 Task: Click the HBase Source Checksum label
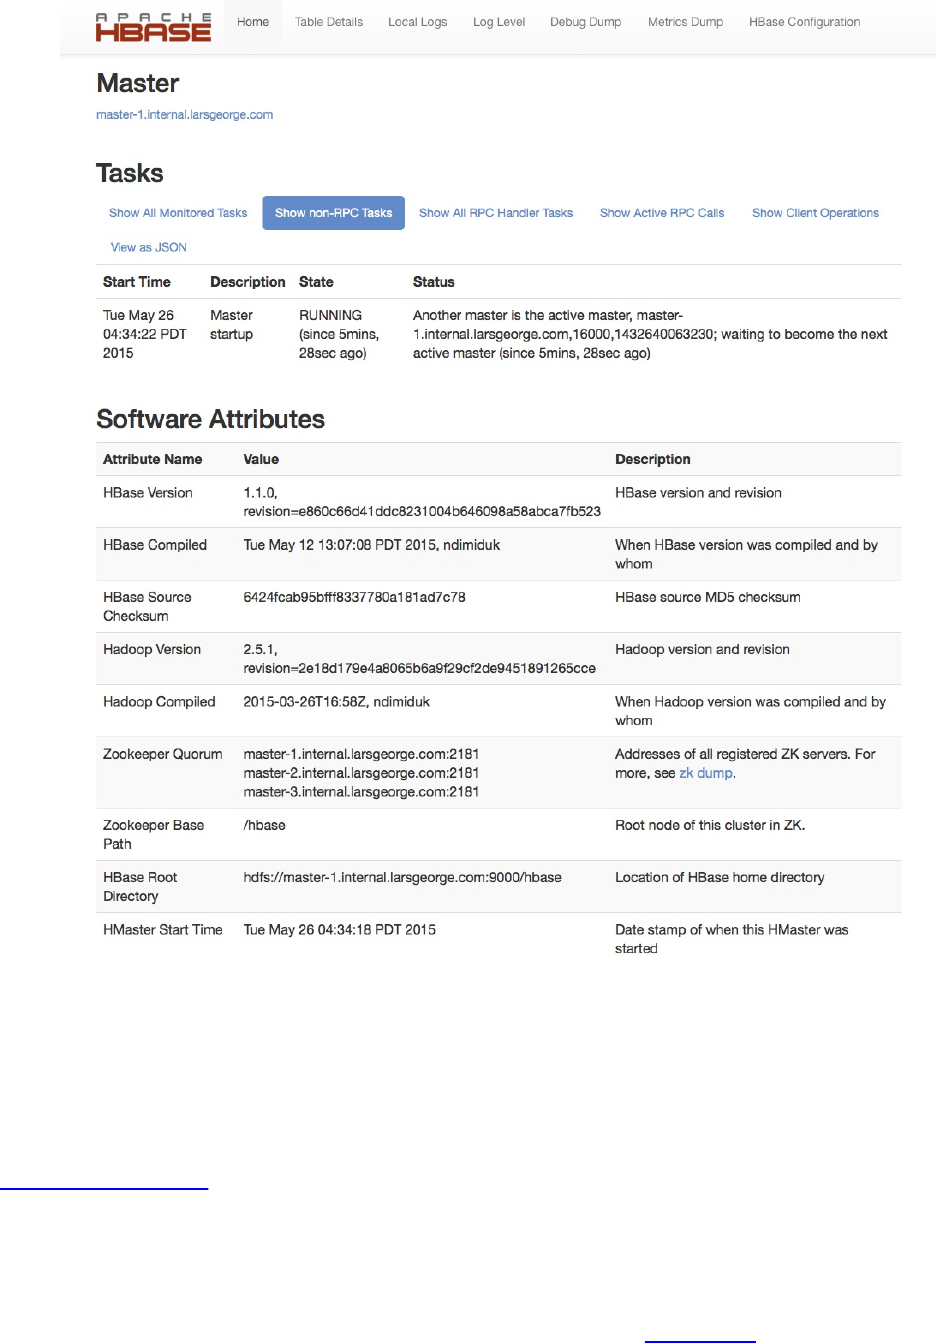click(147, 606)
